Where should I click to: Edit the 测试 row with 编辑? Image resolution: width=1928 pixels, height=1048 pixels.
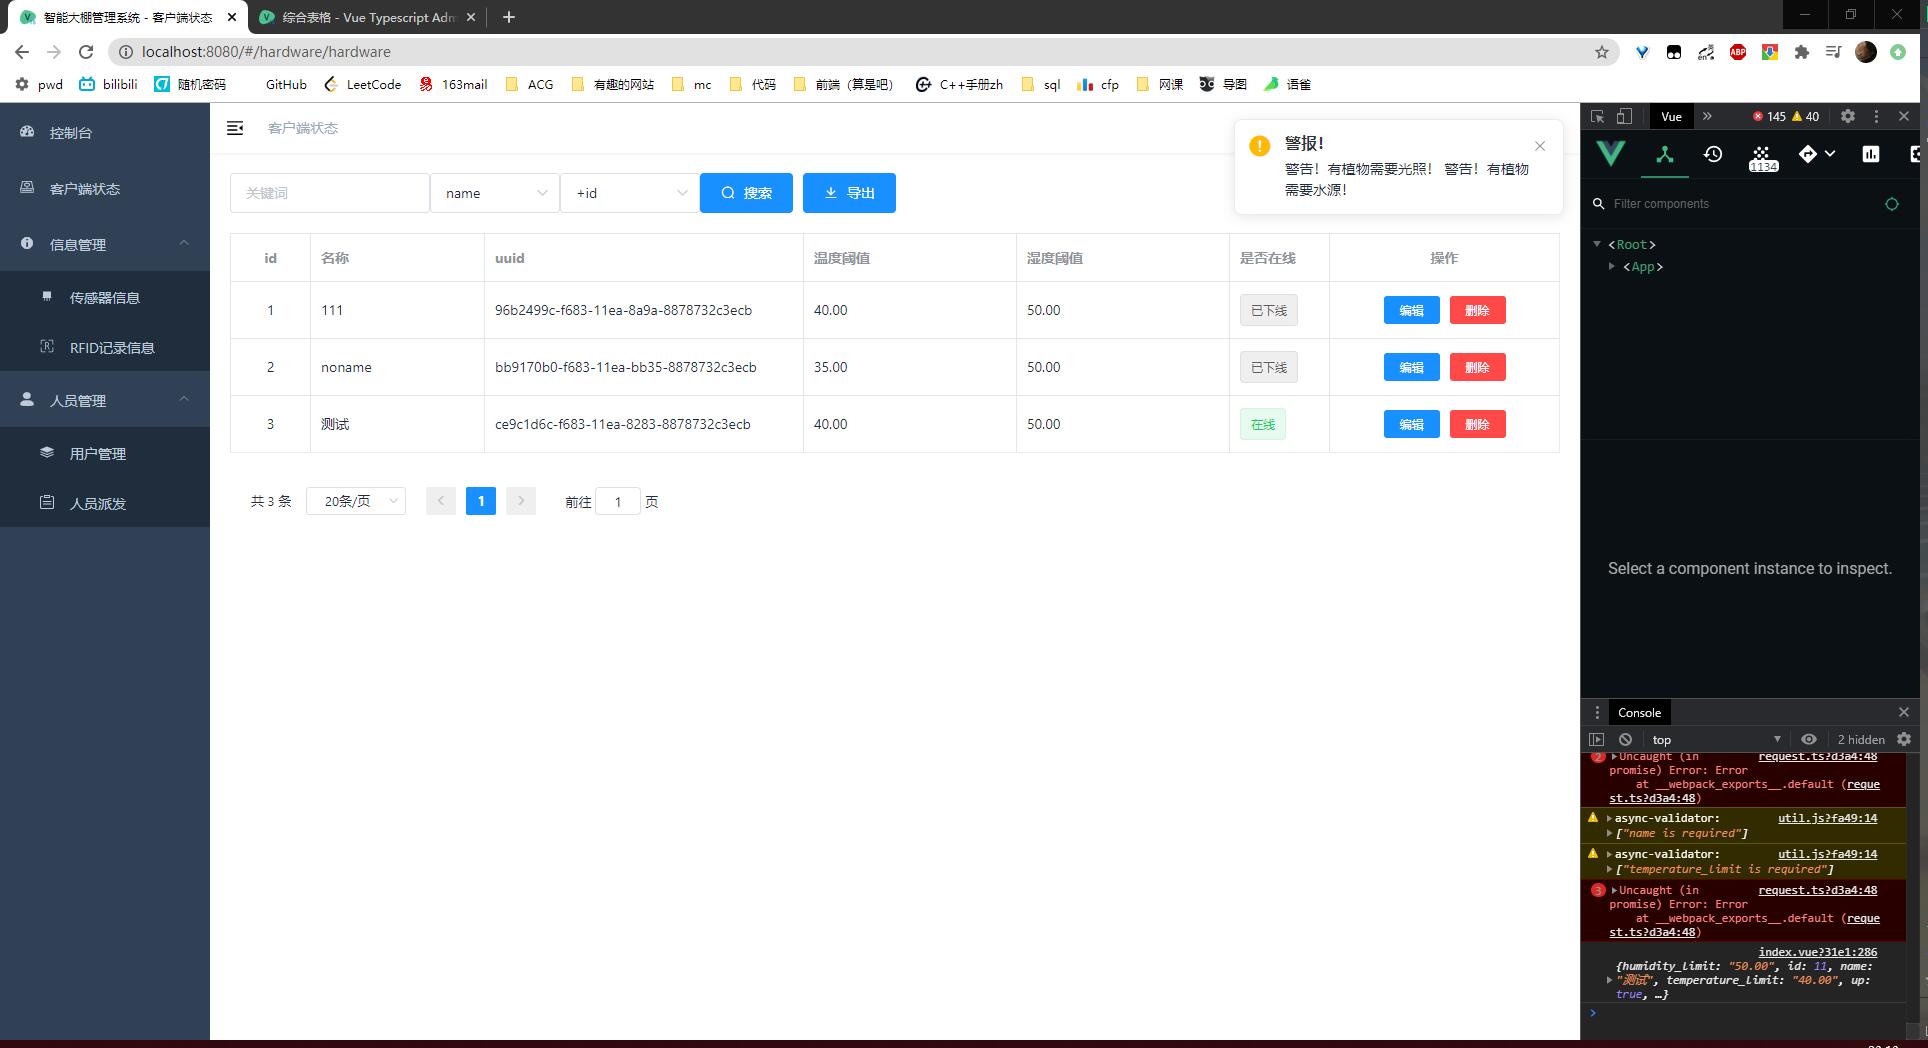[1411, 424]
